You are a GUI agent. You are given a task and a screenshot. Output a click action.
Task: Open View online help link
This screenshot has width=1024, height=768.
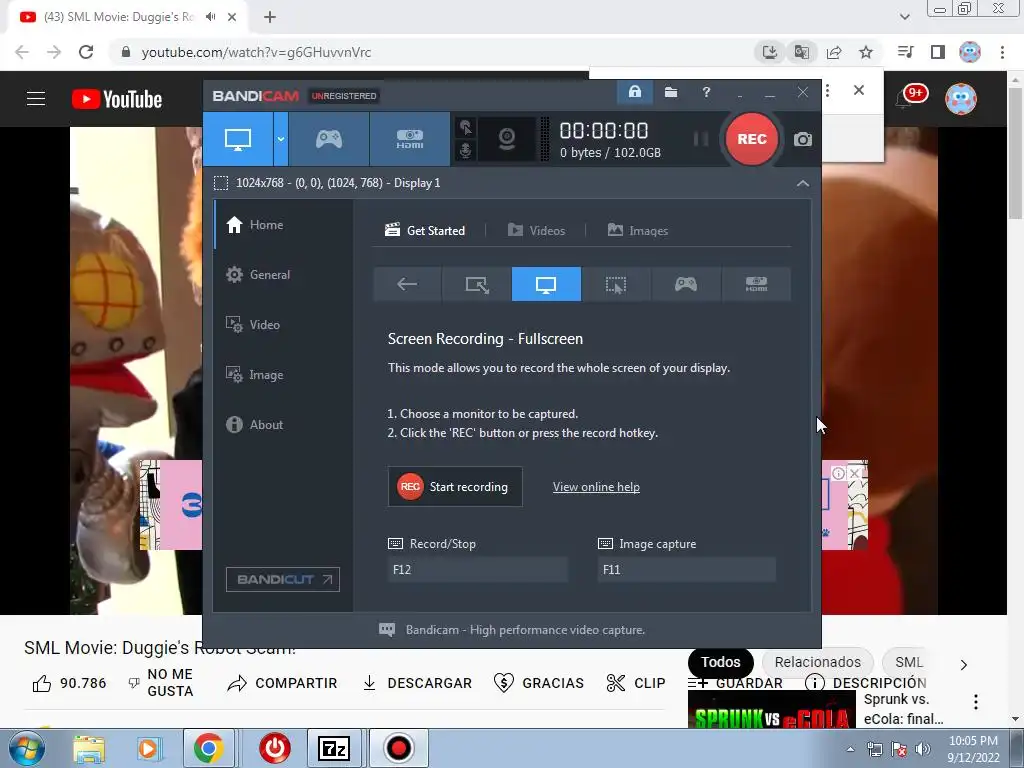coord(596,487)
